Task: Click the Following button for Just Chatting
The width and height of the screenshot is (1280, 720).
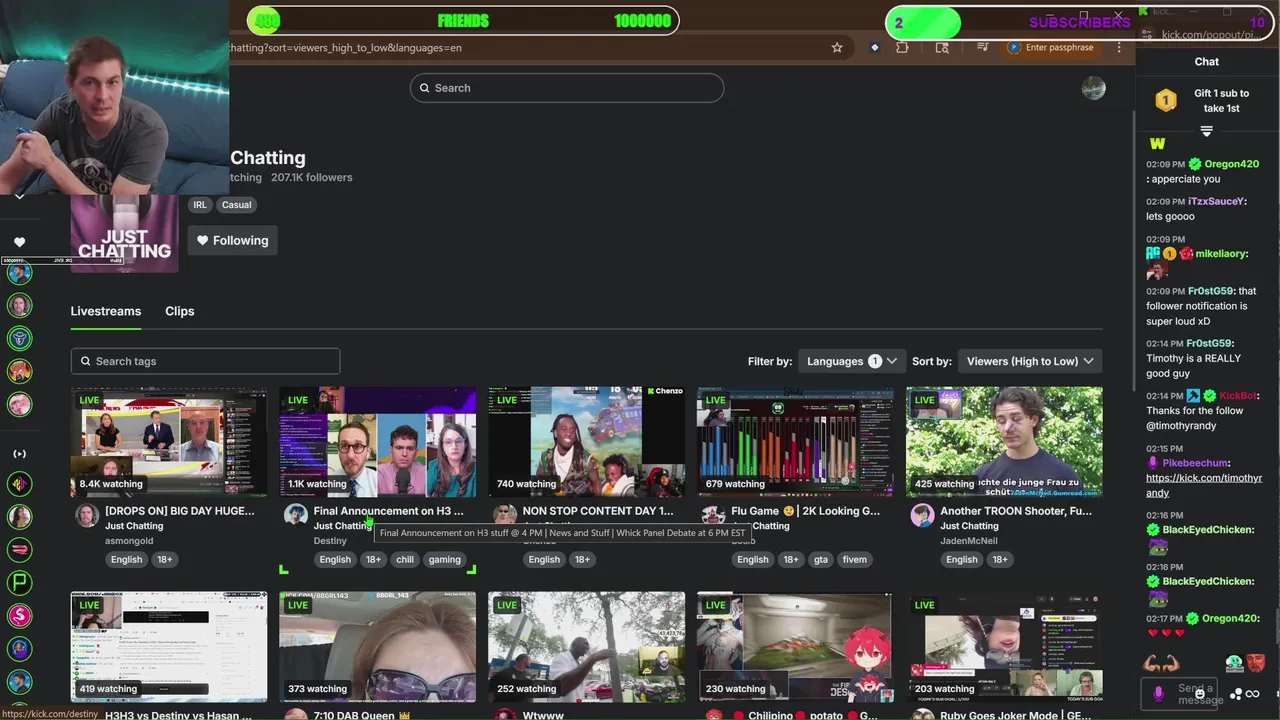Action: tap(233, 240)
